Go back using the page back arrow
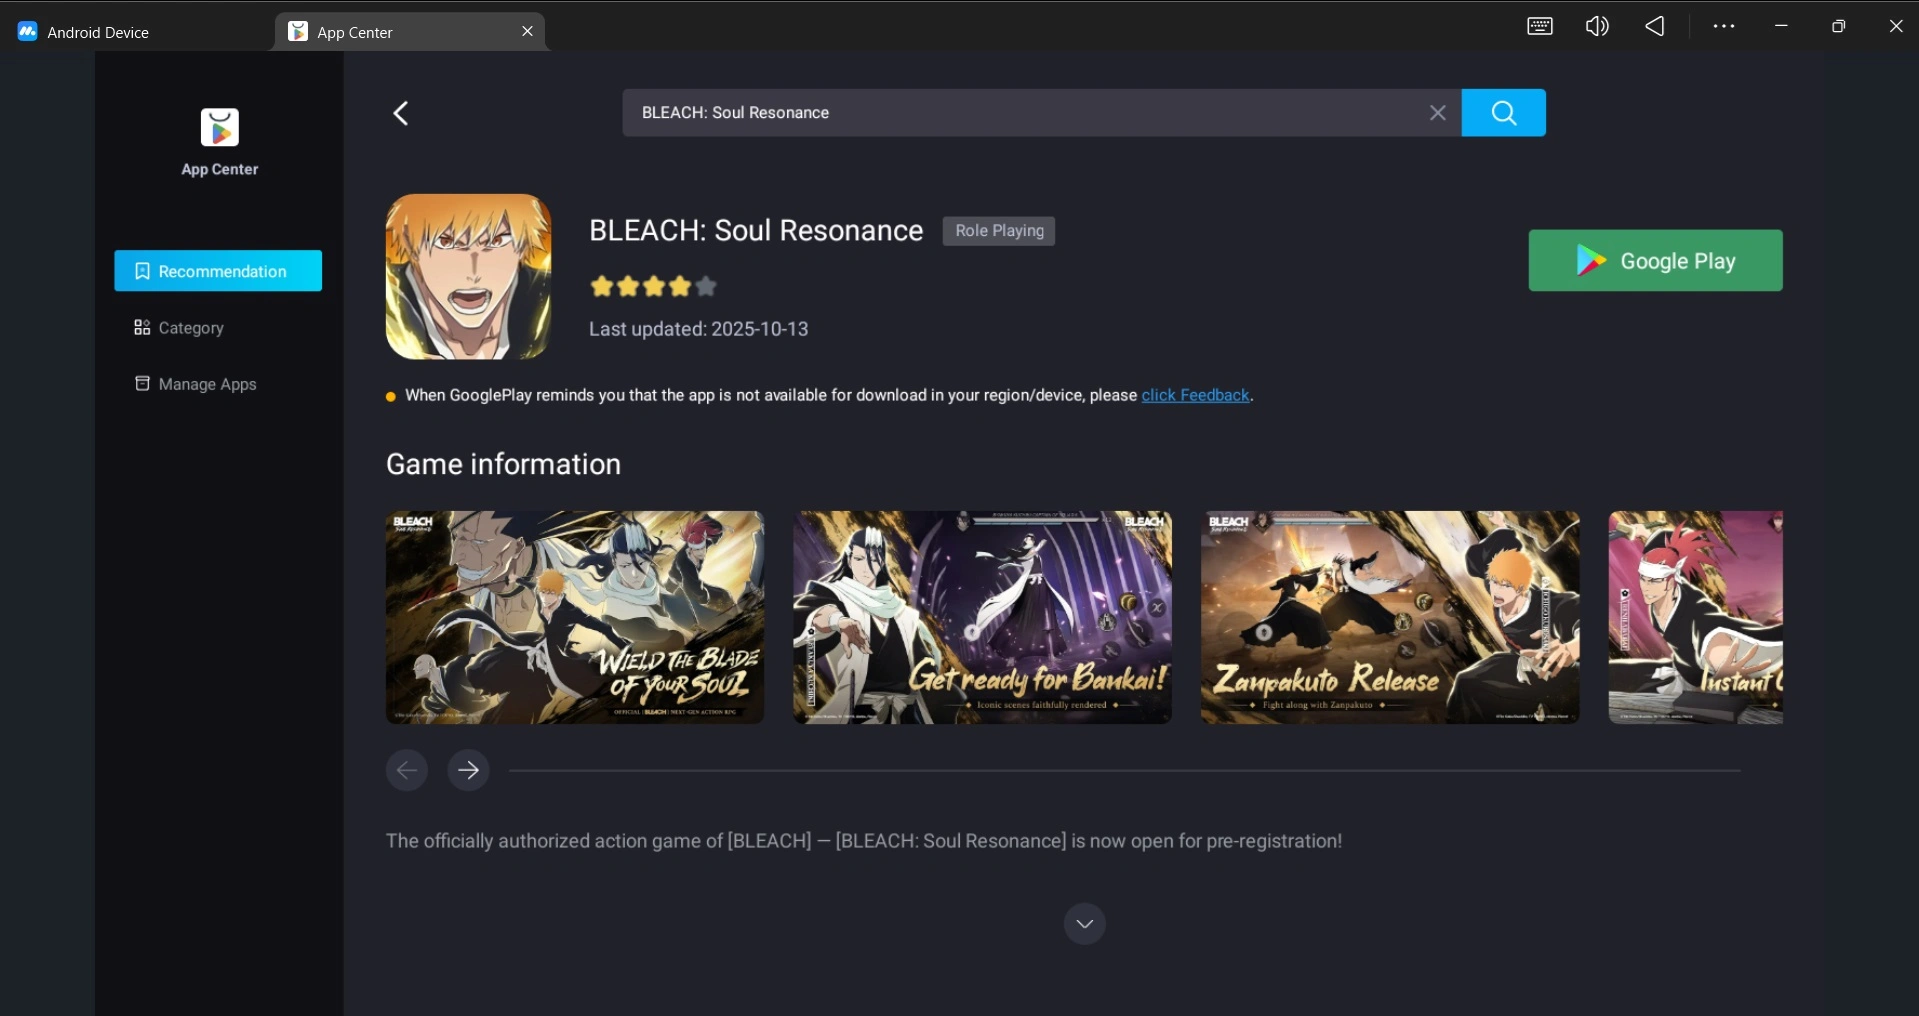 (400, 112)
